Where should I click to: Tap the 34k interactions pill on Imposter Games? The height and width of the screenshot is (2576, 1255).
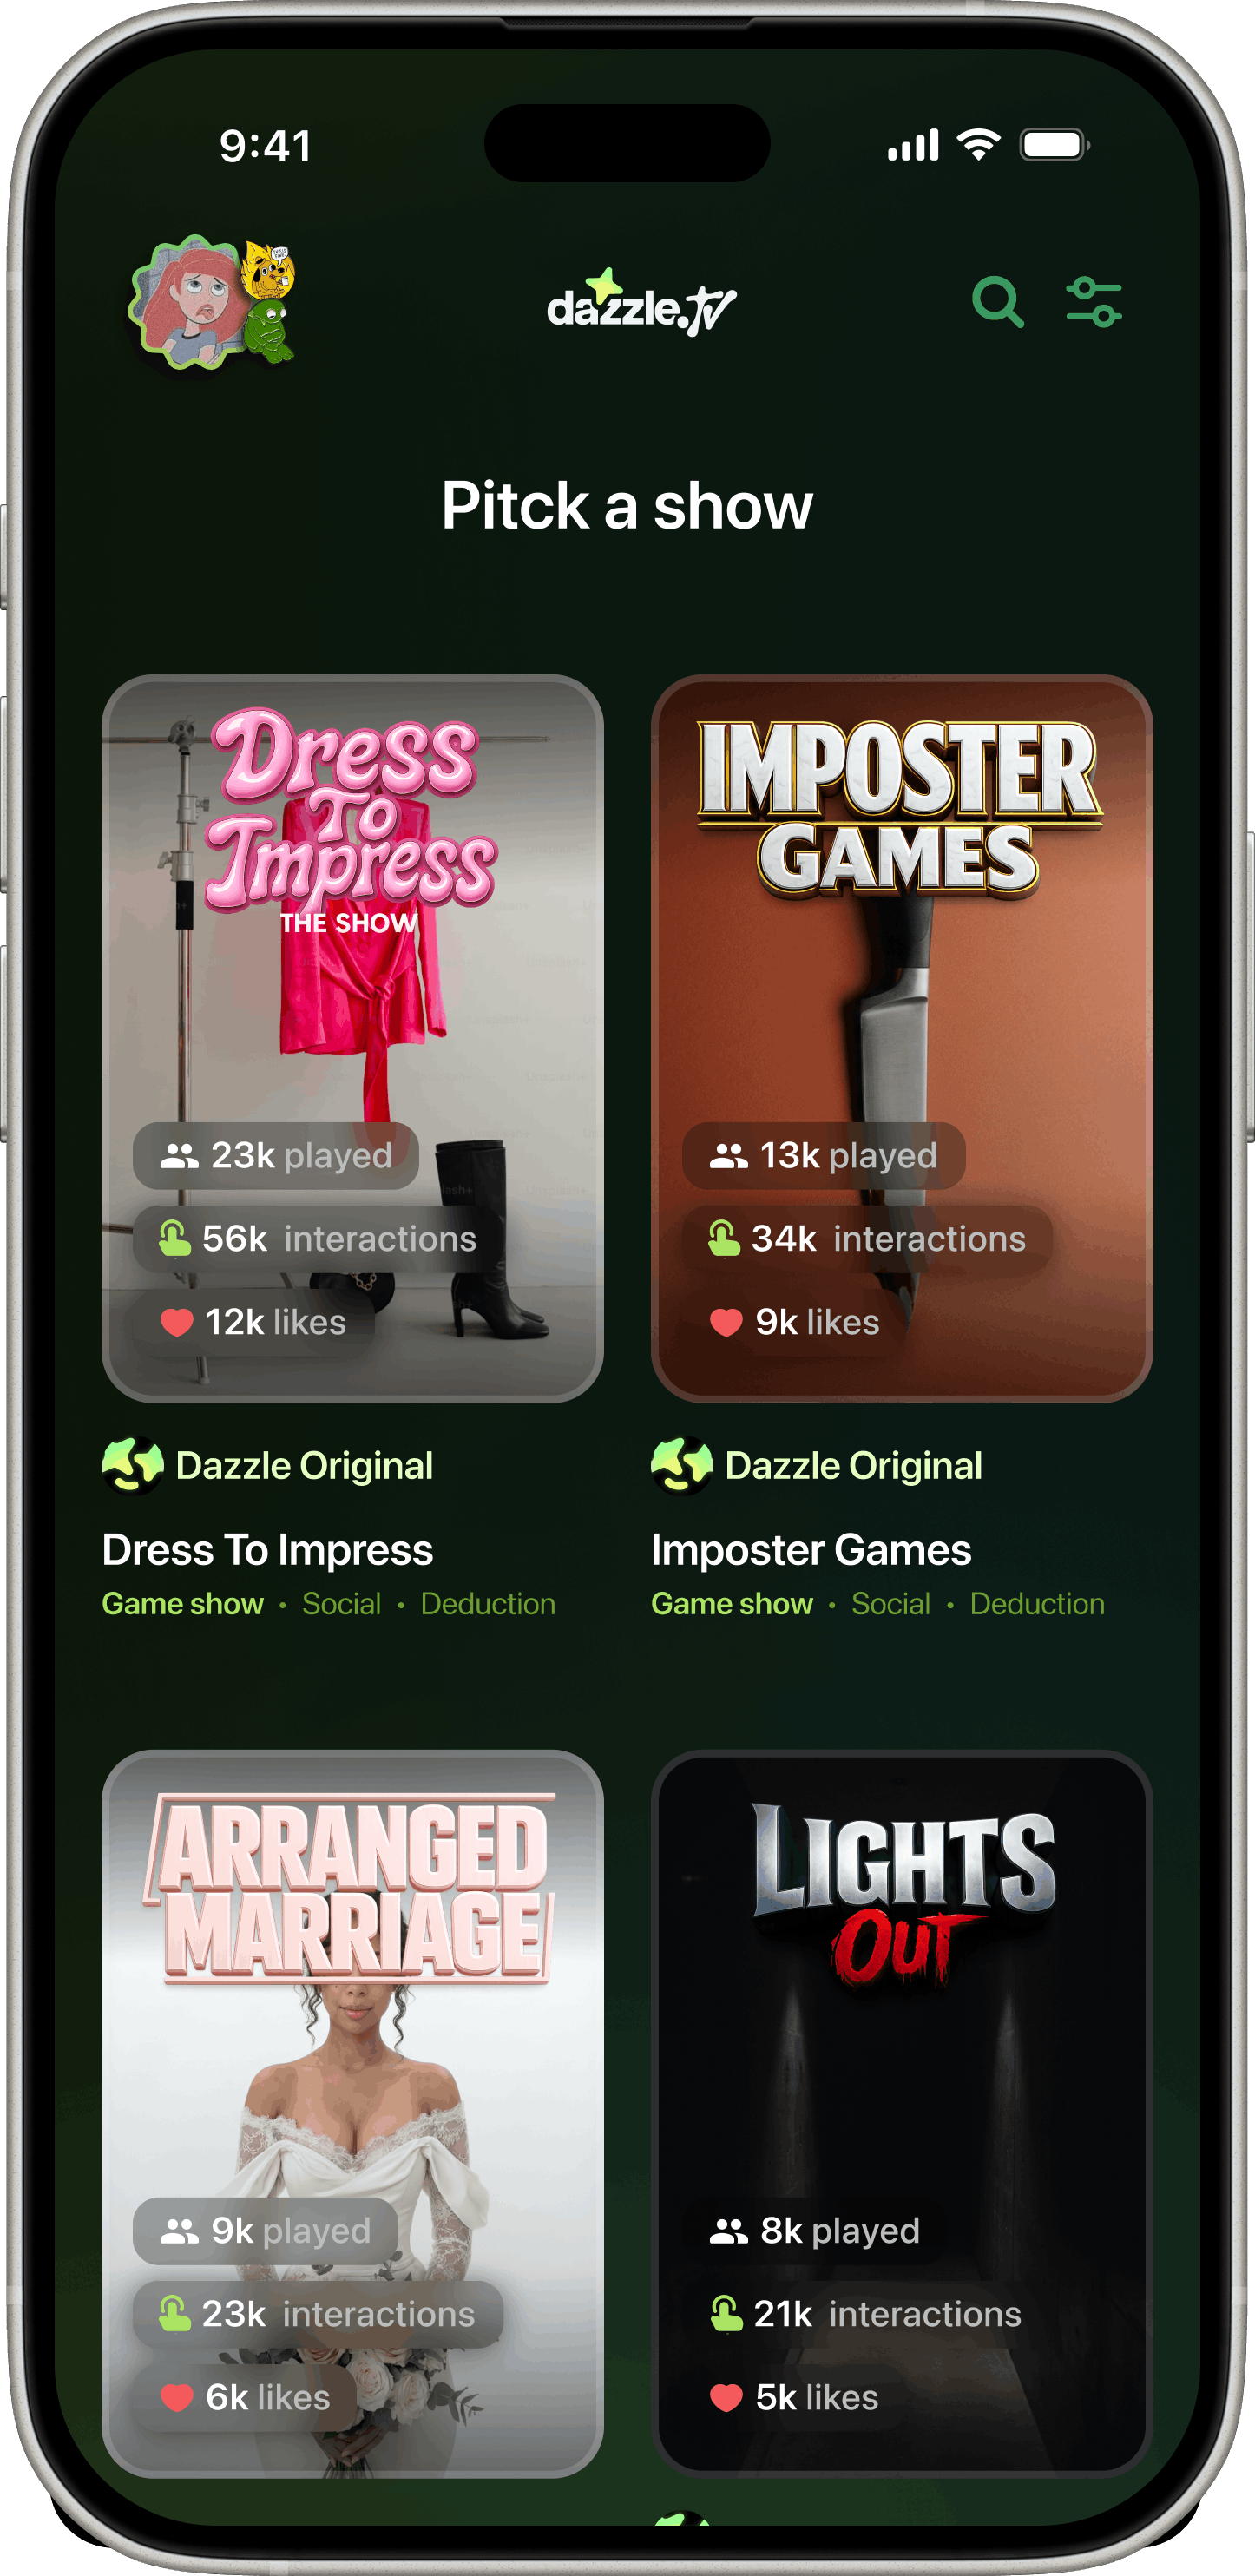pos(867,1238)
